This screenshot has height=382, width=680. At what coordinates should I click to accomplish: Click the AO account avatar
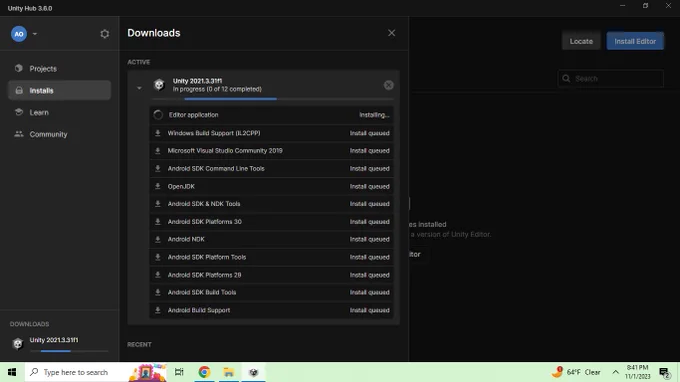click(x=19, y=34)
